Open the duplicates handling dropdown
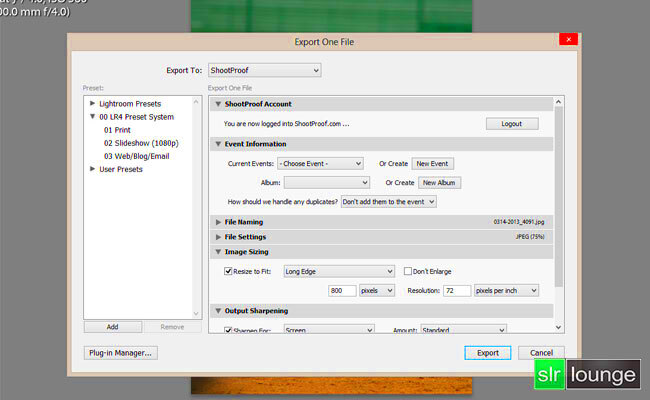650x400 pixels. (x=388, y=202)
